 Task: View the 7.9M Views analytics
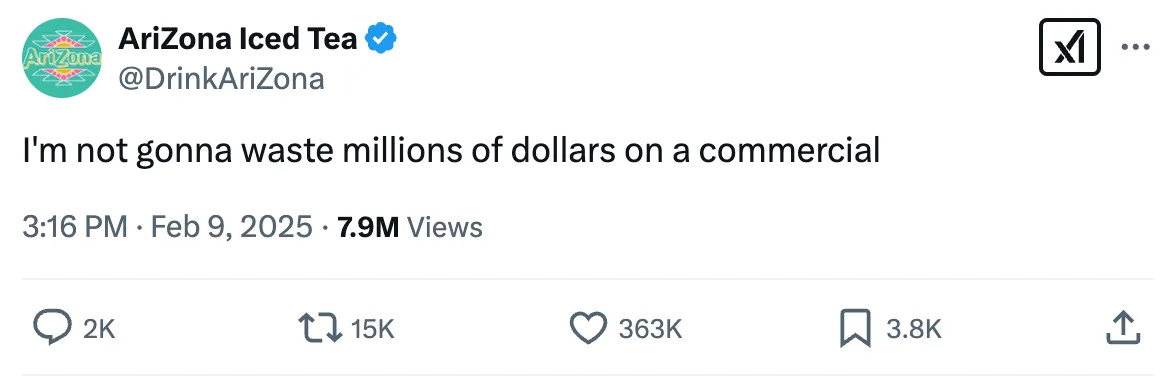[410, 226]
